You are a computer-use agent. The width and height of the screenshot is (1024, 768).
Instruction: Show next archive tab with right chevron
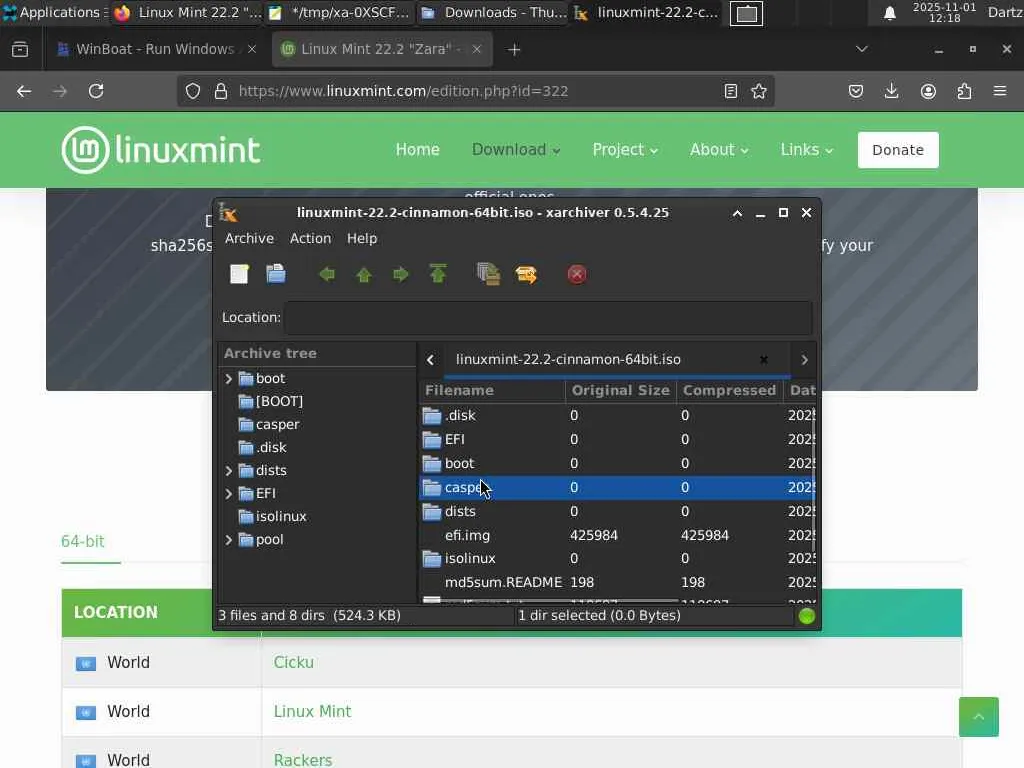pos(804,360)
